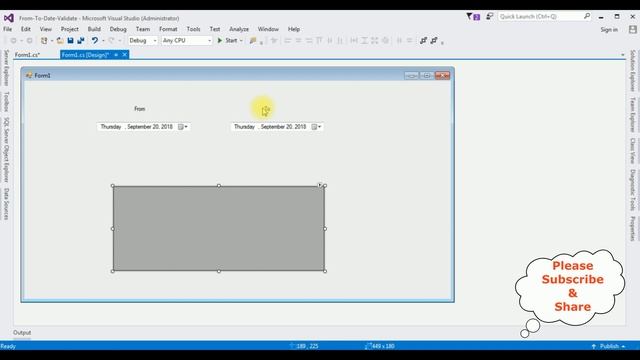This screenshot has width=640, height=360.
Task: Save the current file with Save icon
Action: tap(70, 40)
